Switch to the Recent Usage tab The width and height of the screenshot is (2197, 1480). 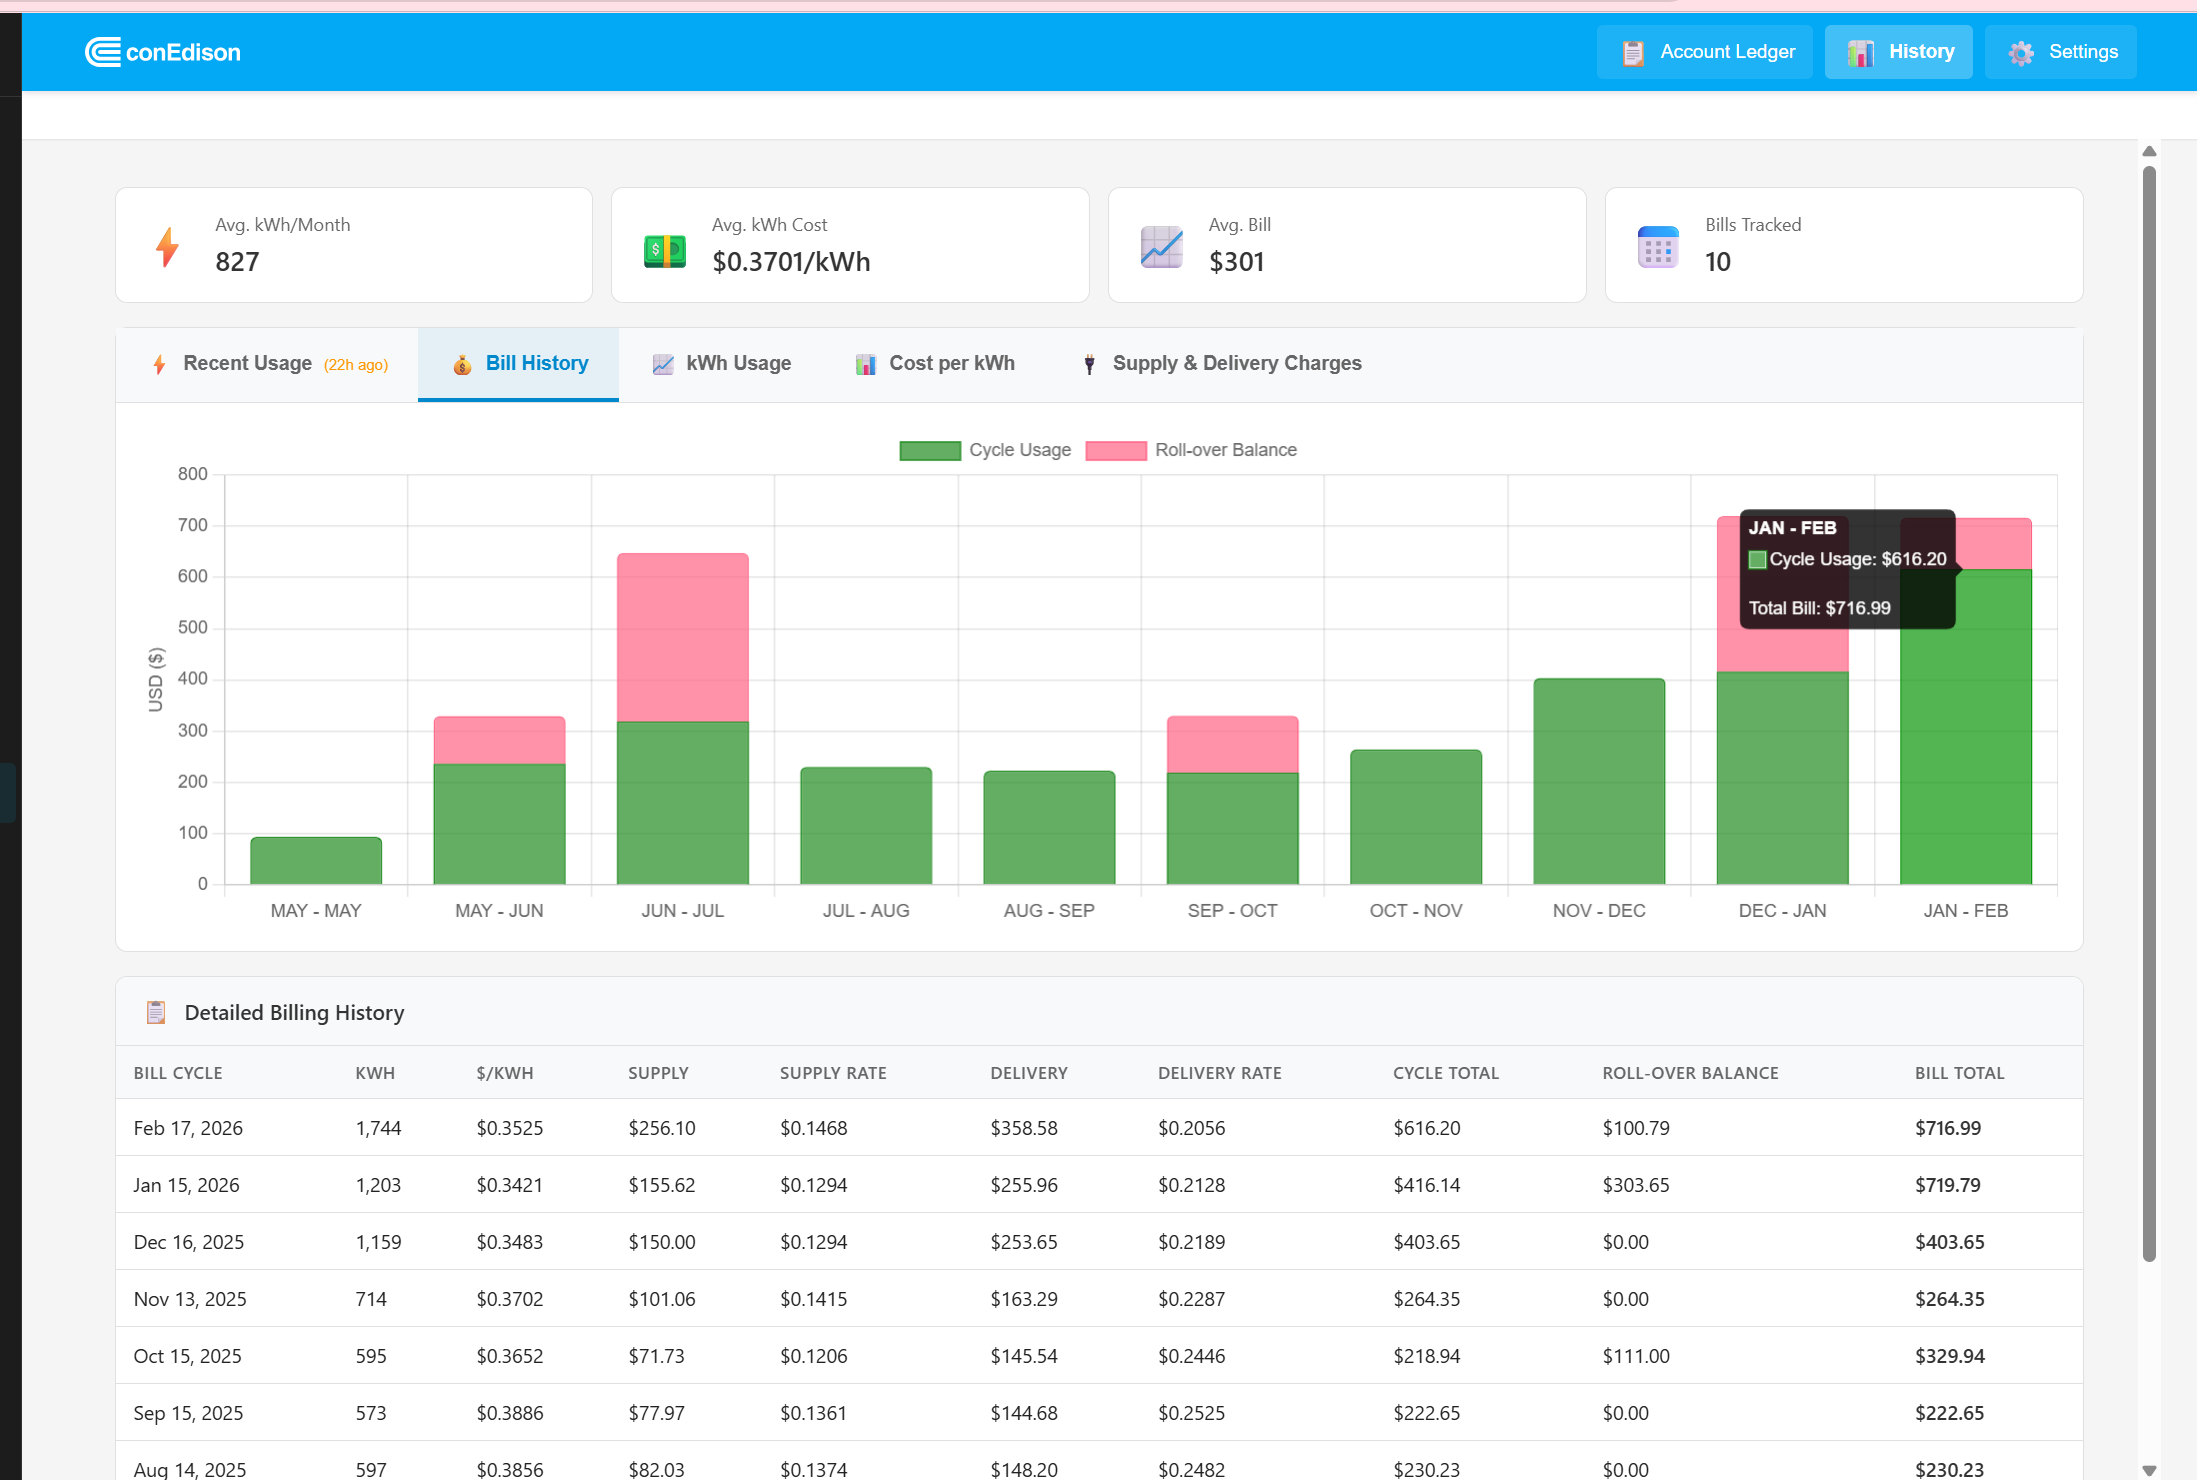pos(268,364)
